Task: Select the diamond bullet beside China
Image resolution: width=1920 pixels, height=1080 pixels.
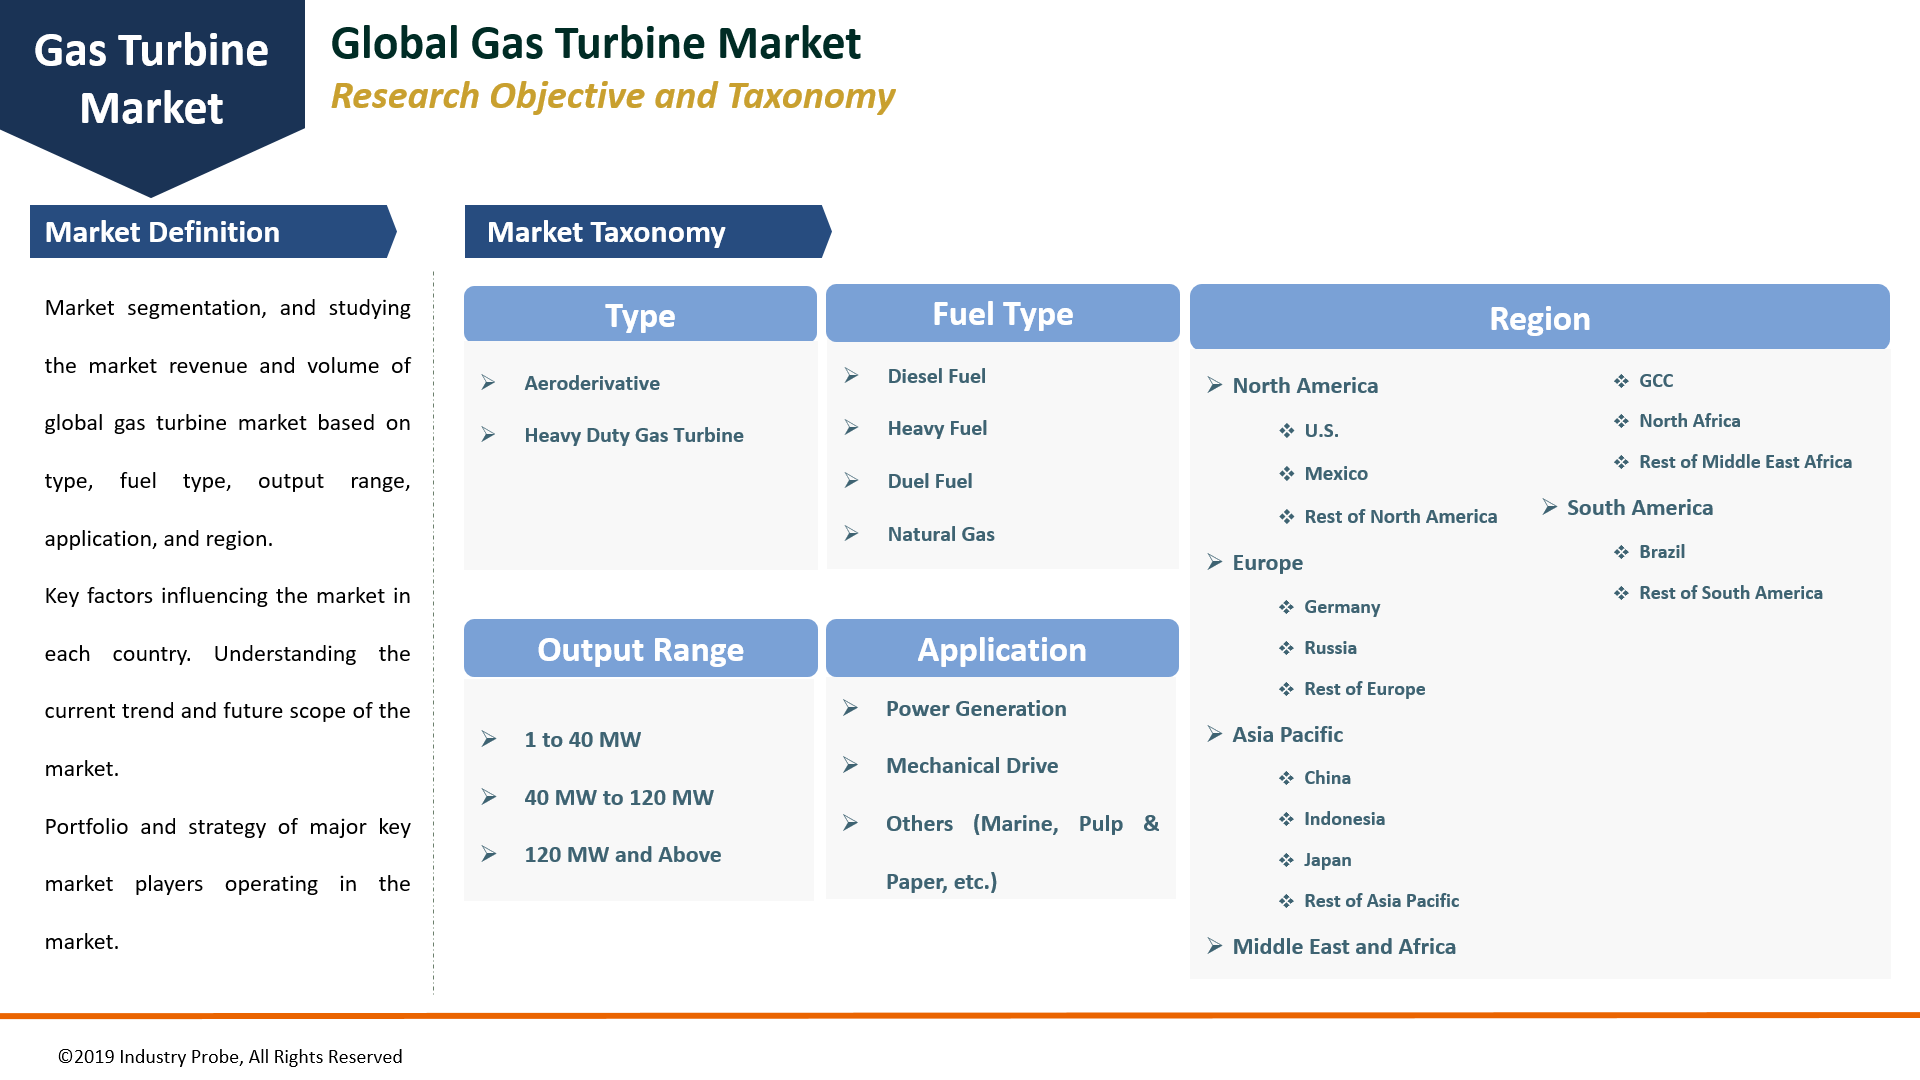Action: coord(1287,777)
